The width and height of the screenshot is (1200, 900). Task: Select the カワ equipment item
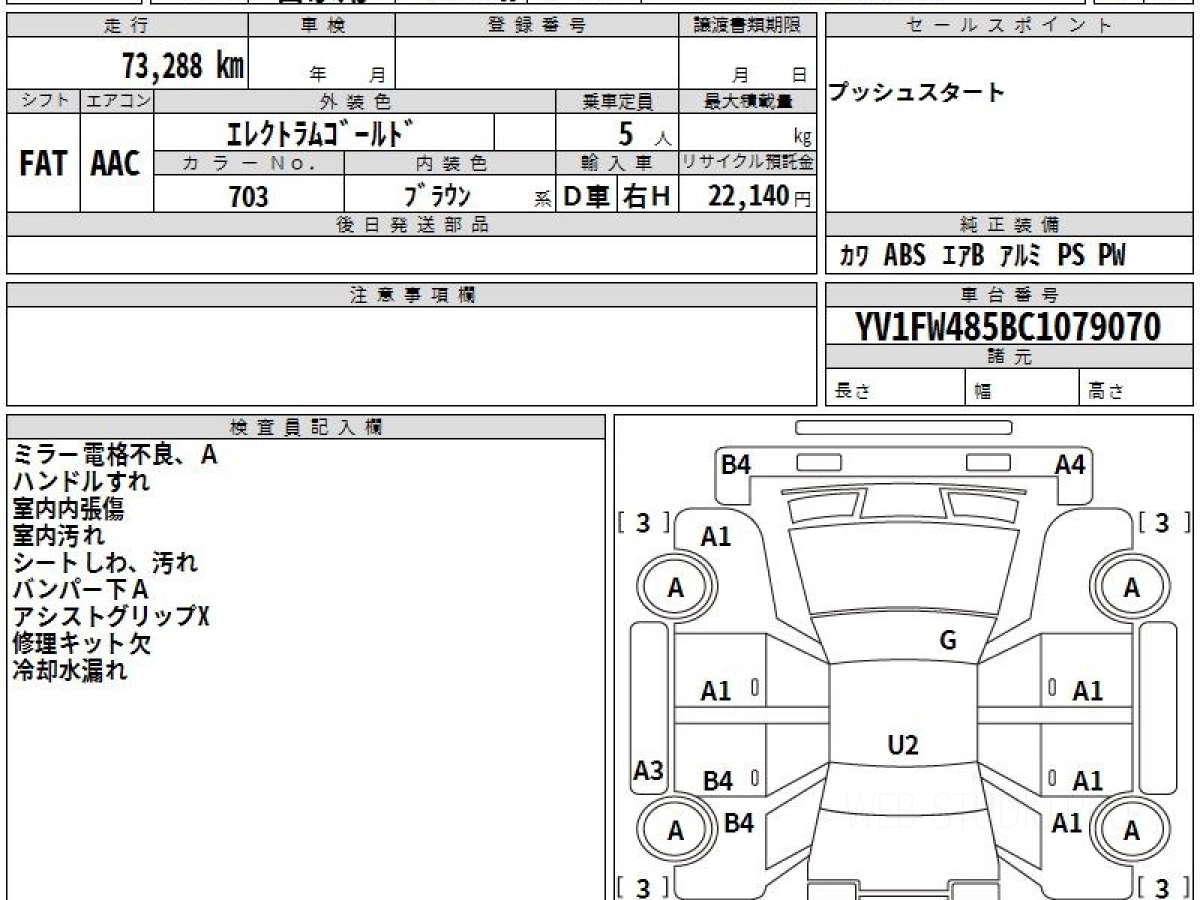tap(854, 256)
